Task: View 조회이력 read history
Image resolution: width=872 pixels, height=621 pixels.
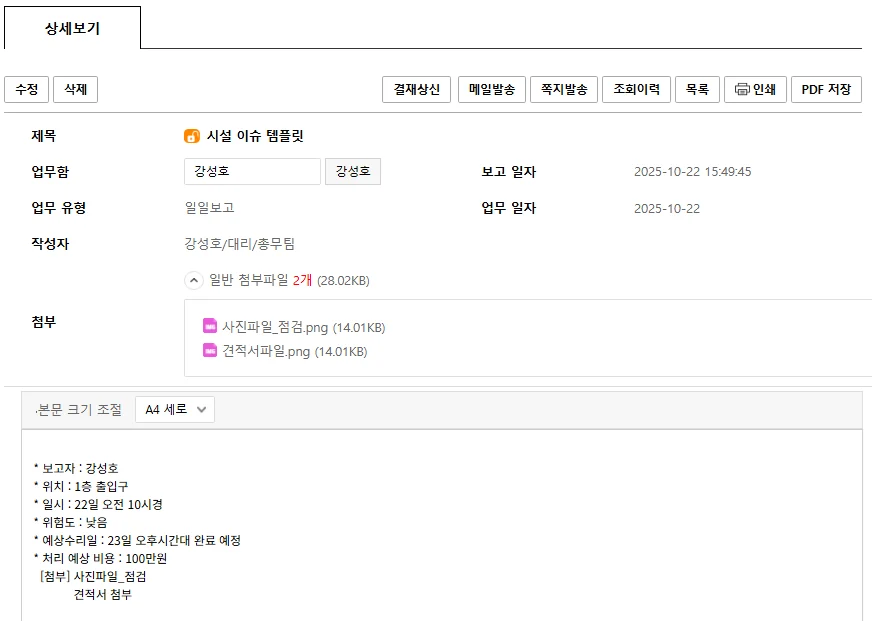Action: [x=636, y=89]
